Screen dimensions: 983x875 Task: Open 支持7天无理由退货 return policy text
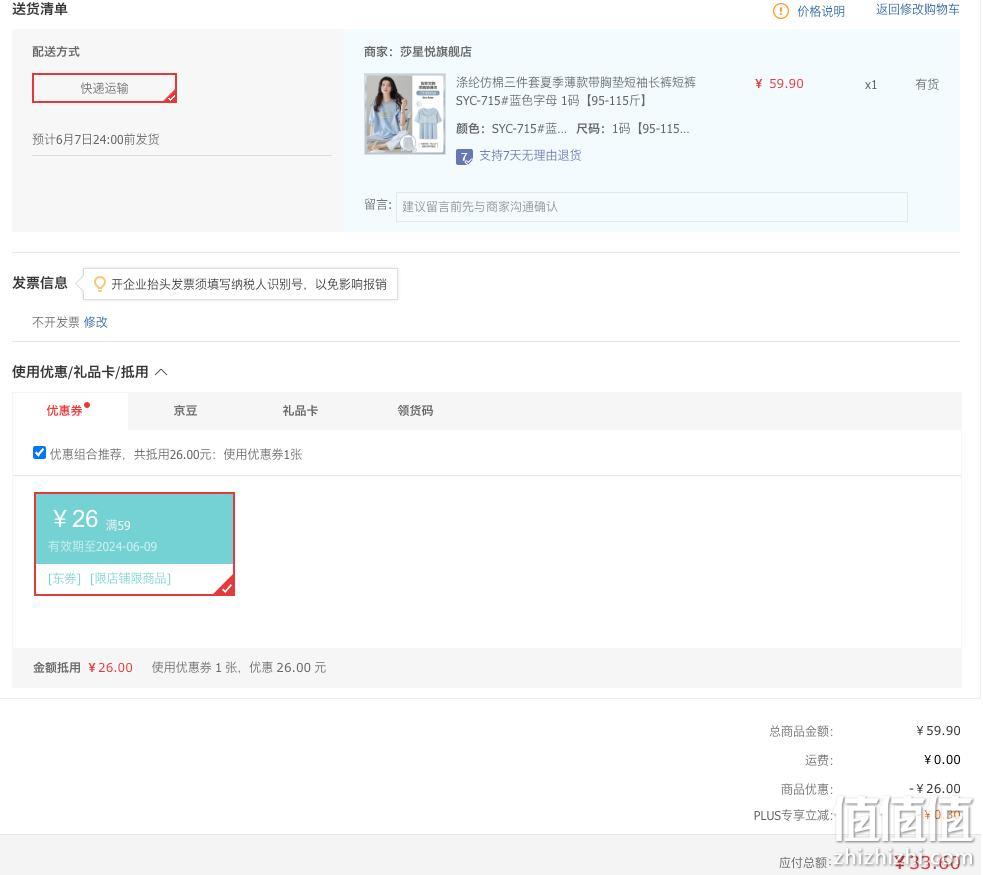tap(530, 155)
